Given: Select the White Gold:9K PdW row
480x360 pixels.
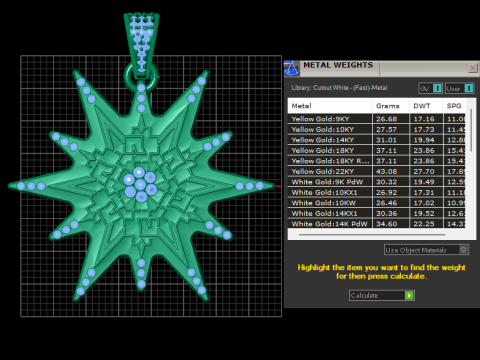Looking at the screenshot, I should click(377, 182).
